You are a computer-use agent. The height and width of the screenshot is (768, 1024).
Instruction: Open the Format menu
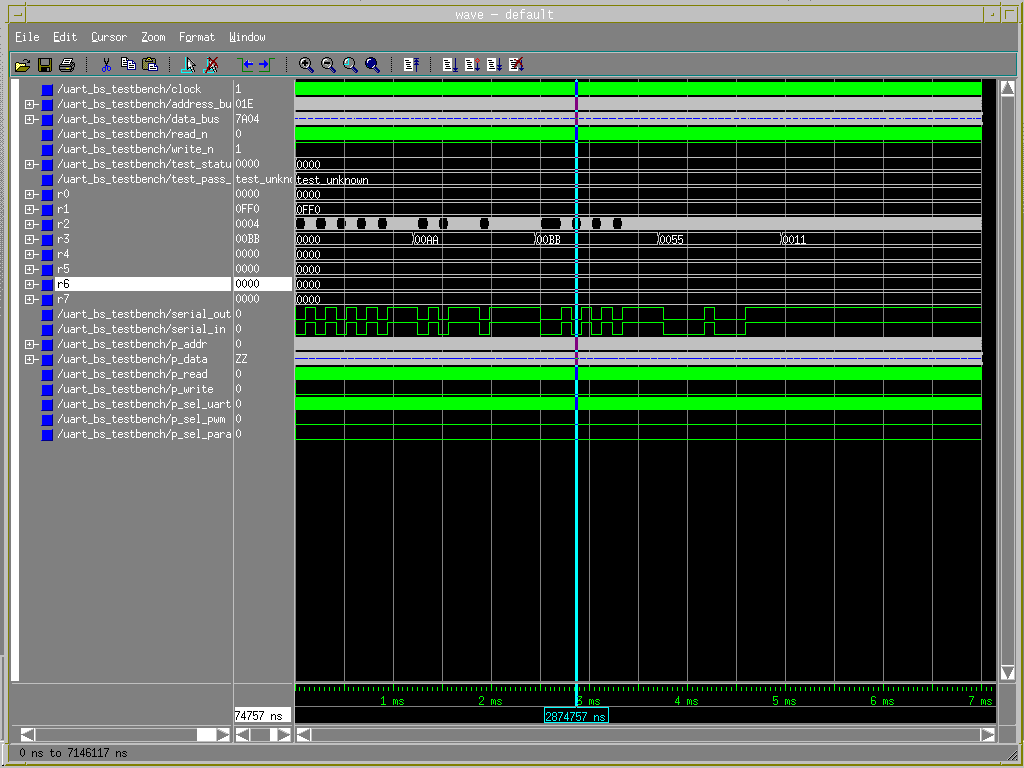(197, 37)
